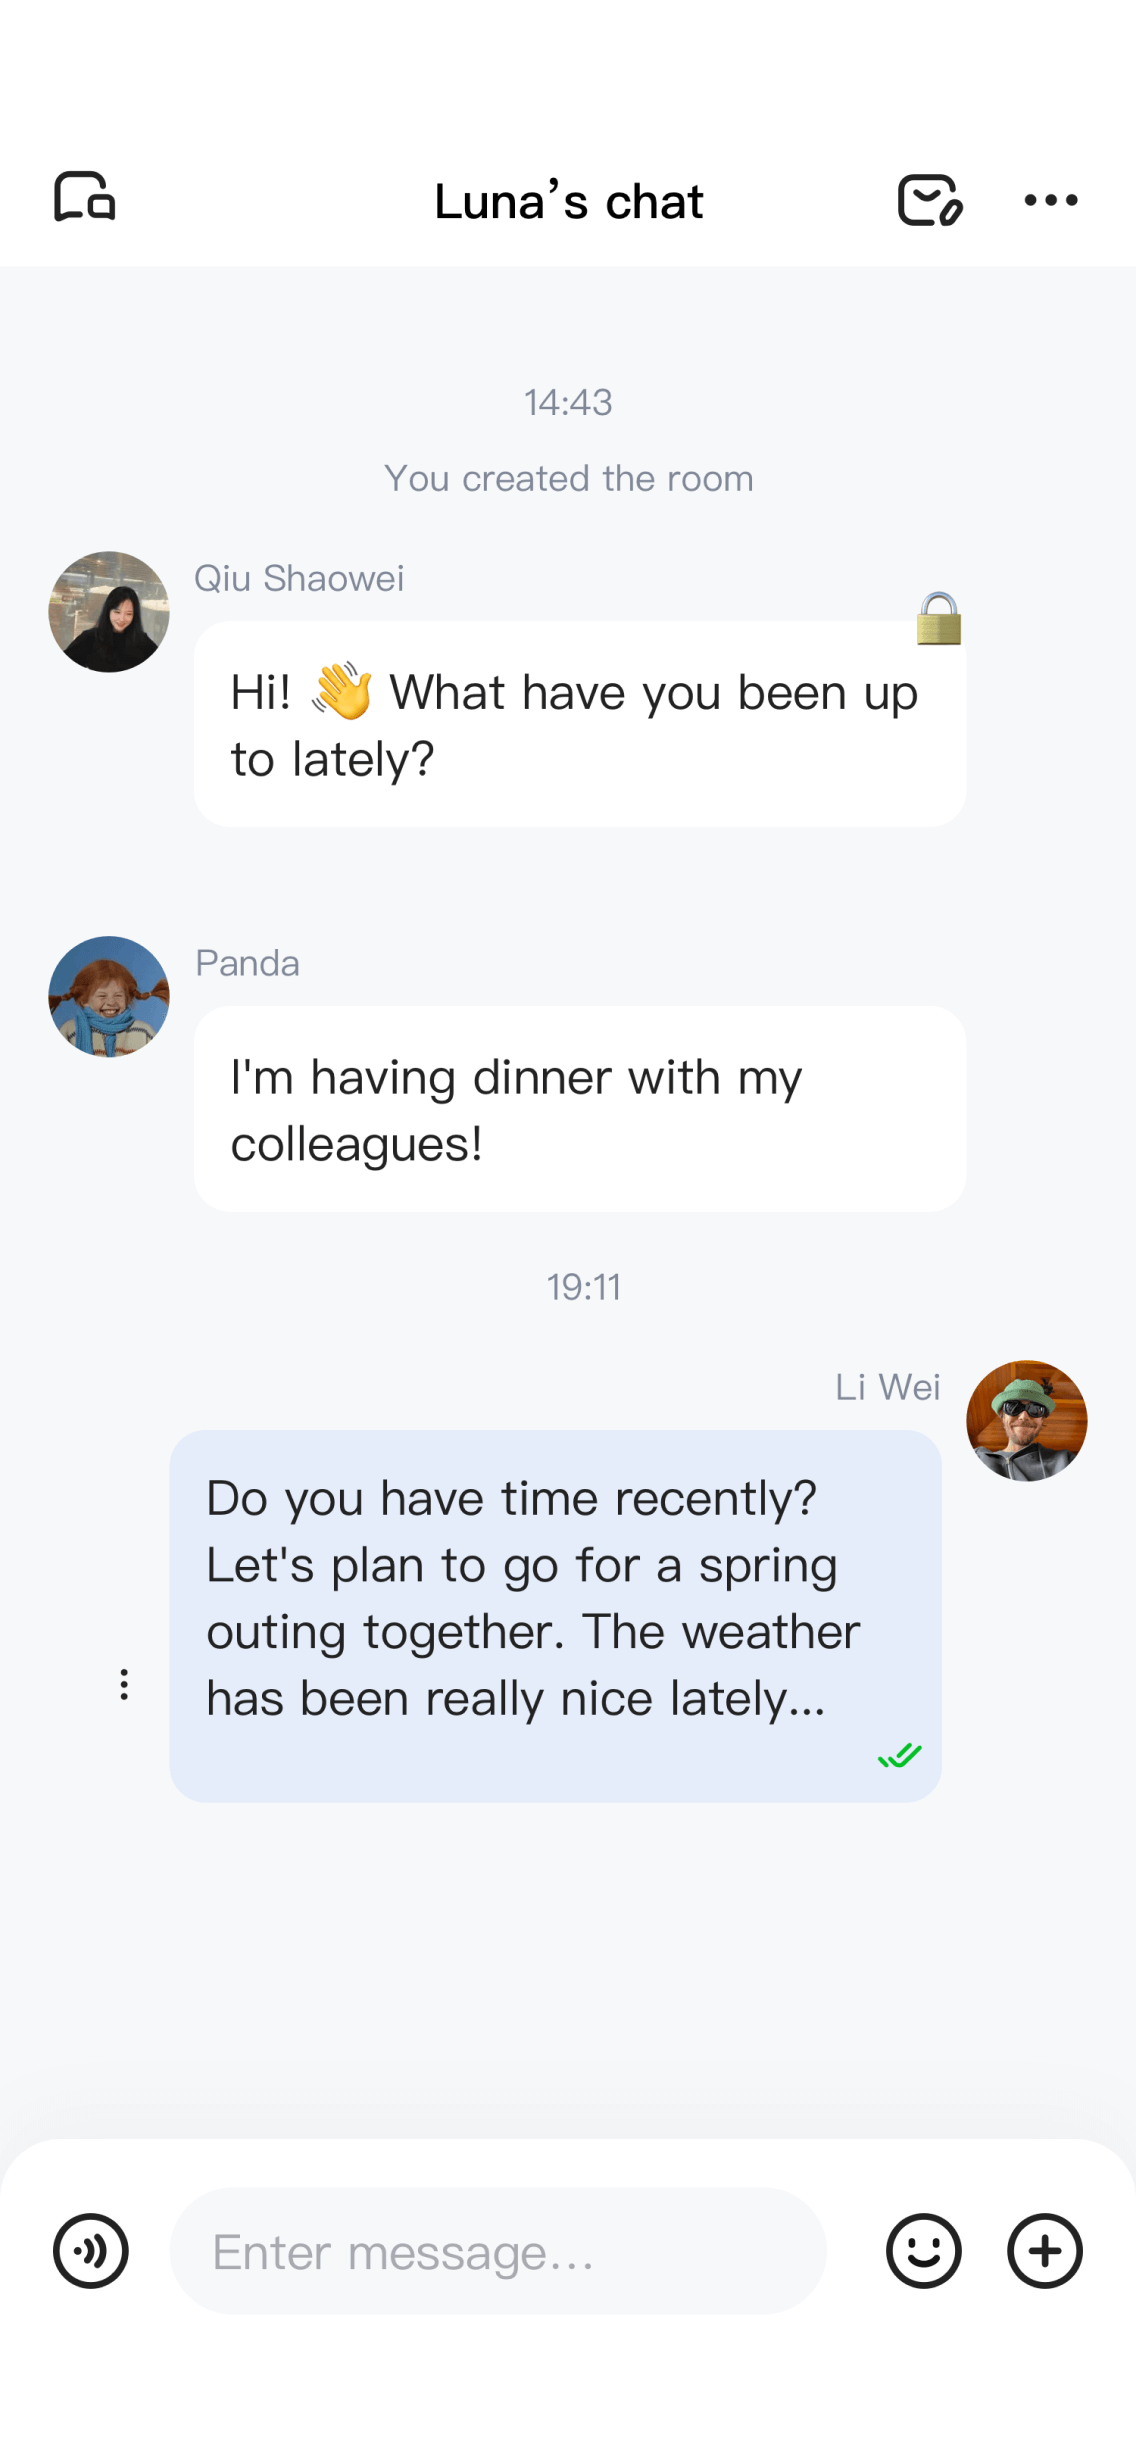Select the spring outing message bubble

[555, 1615]
